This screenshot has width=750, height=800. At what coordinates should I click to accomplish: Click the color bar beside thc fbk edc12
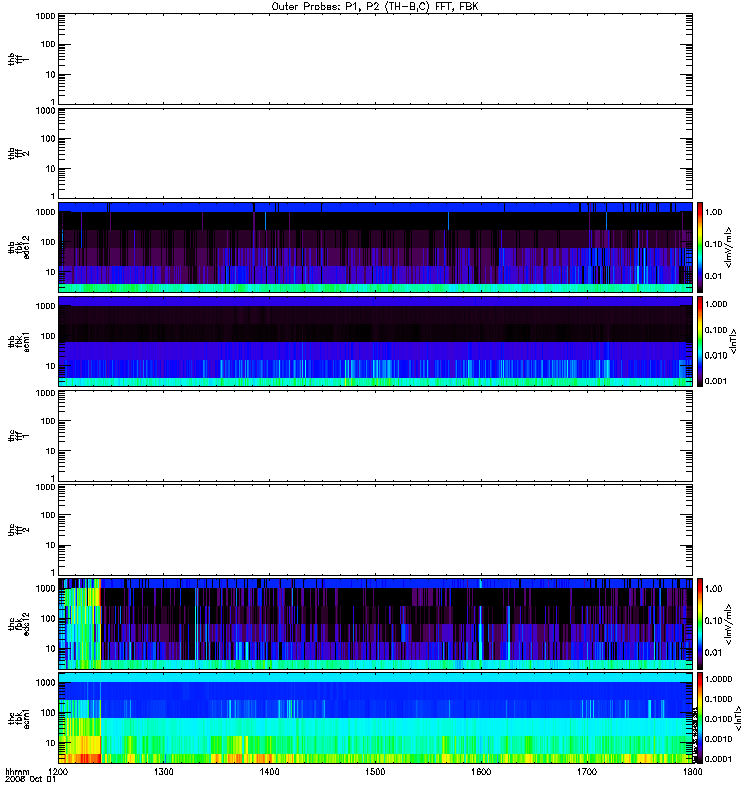pyautogui.click(x=700, y=623)
